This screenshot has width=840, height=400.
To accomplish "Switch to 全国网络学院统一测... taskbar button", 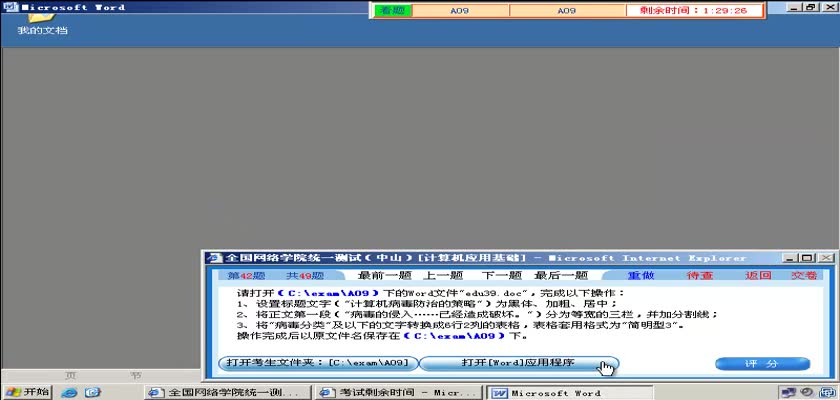I will [228, 393].
